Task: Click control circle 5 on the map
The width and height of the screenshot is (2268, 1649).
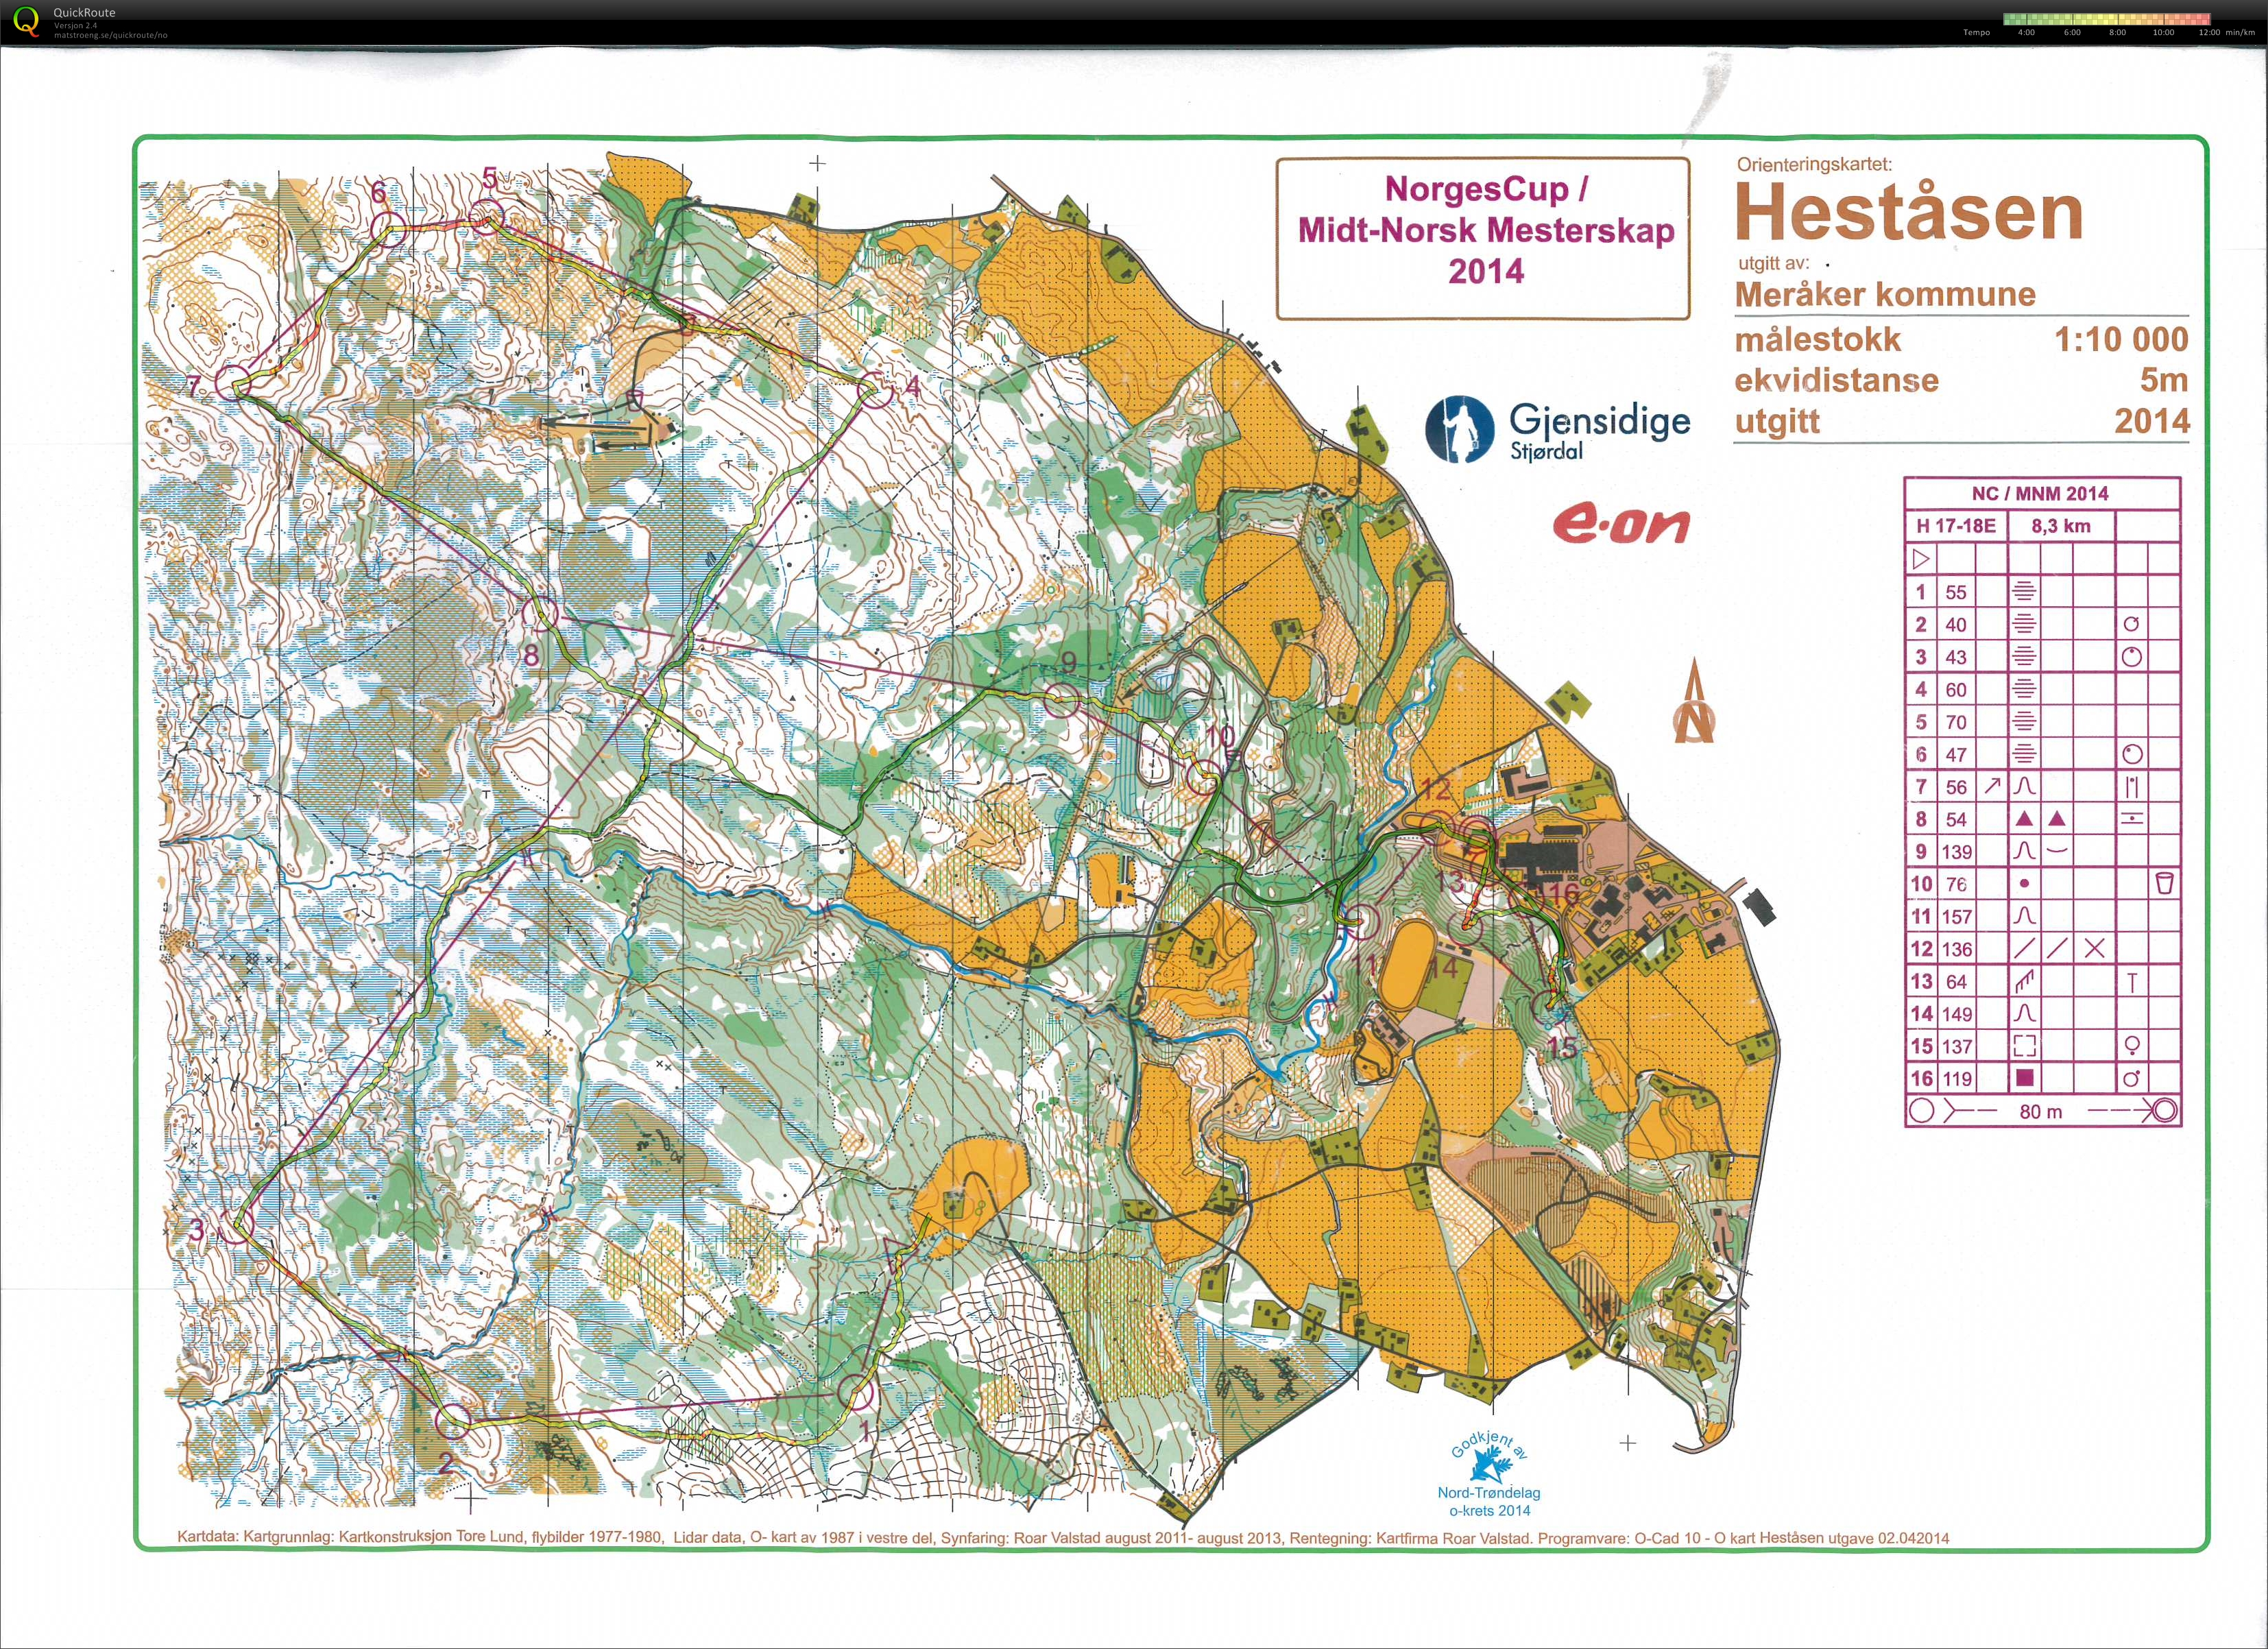Action: click(x=487, y=216)
